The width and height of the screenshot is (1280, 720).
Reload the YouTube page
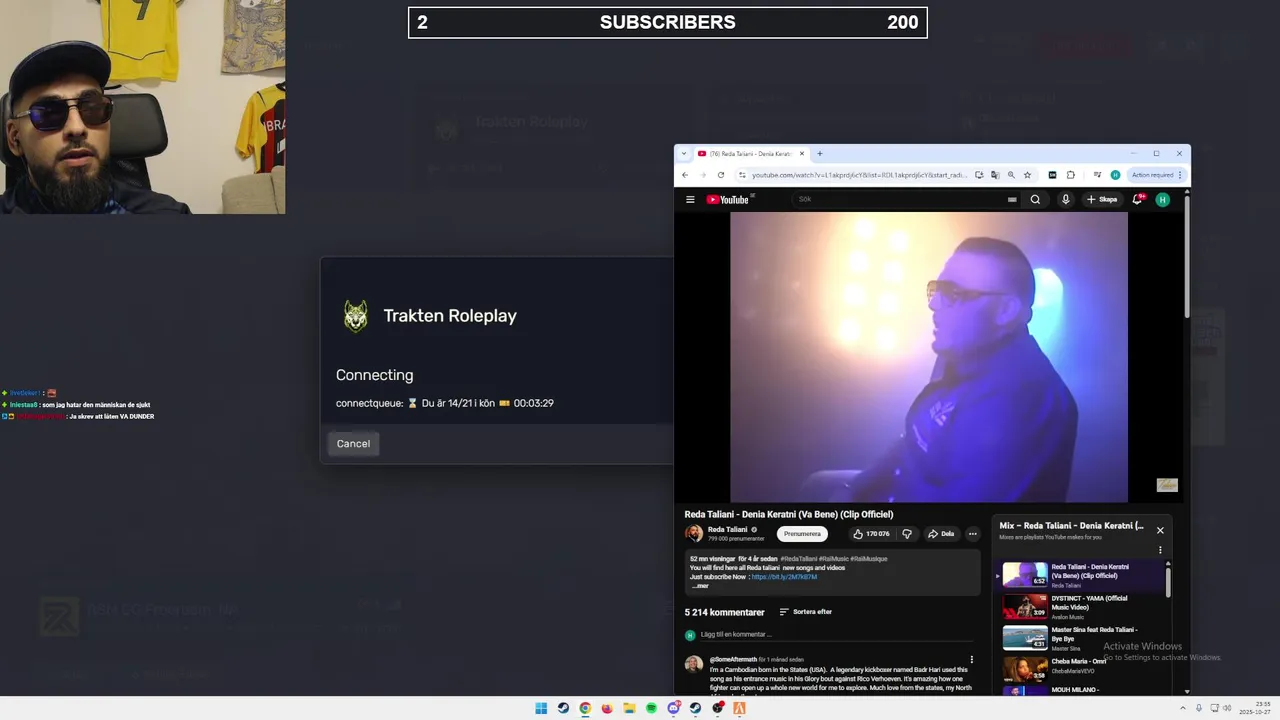pos(720,175)
